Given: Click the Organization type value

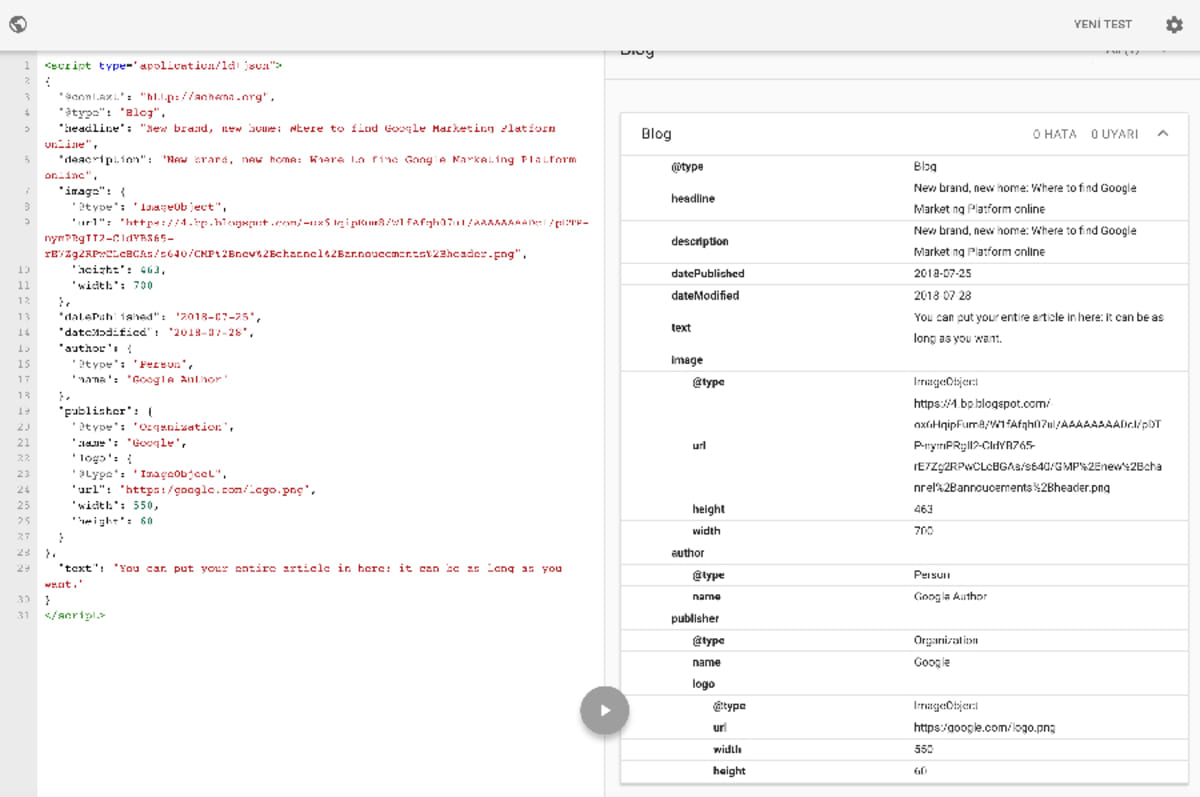Looking at the screenshot, I should (x=946, y=640).
